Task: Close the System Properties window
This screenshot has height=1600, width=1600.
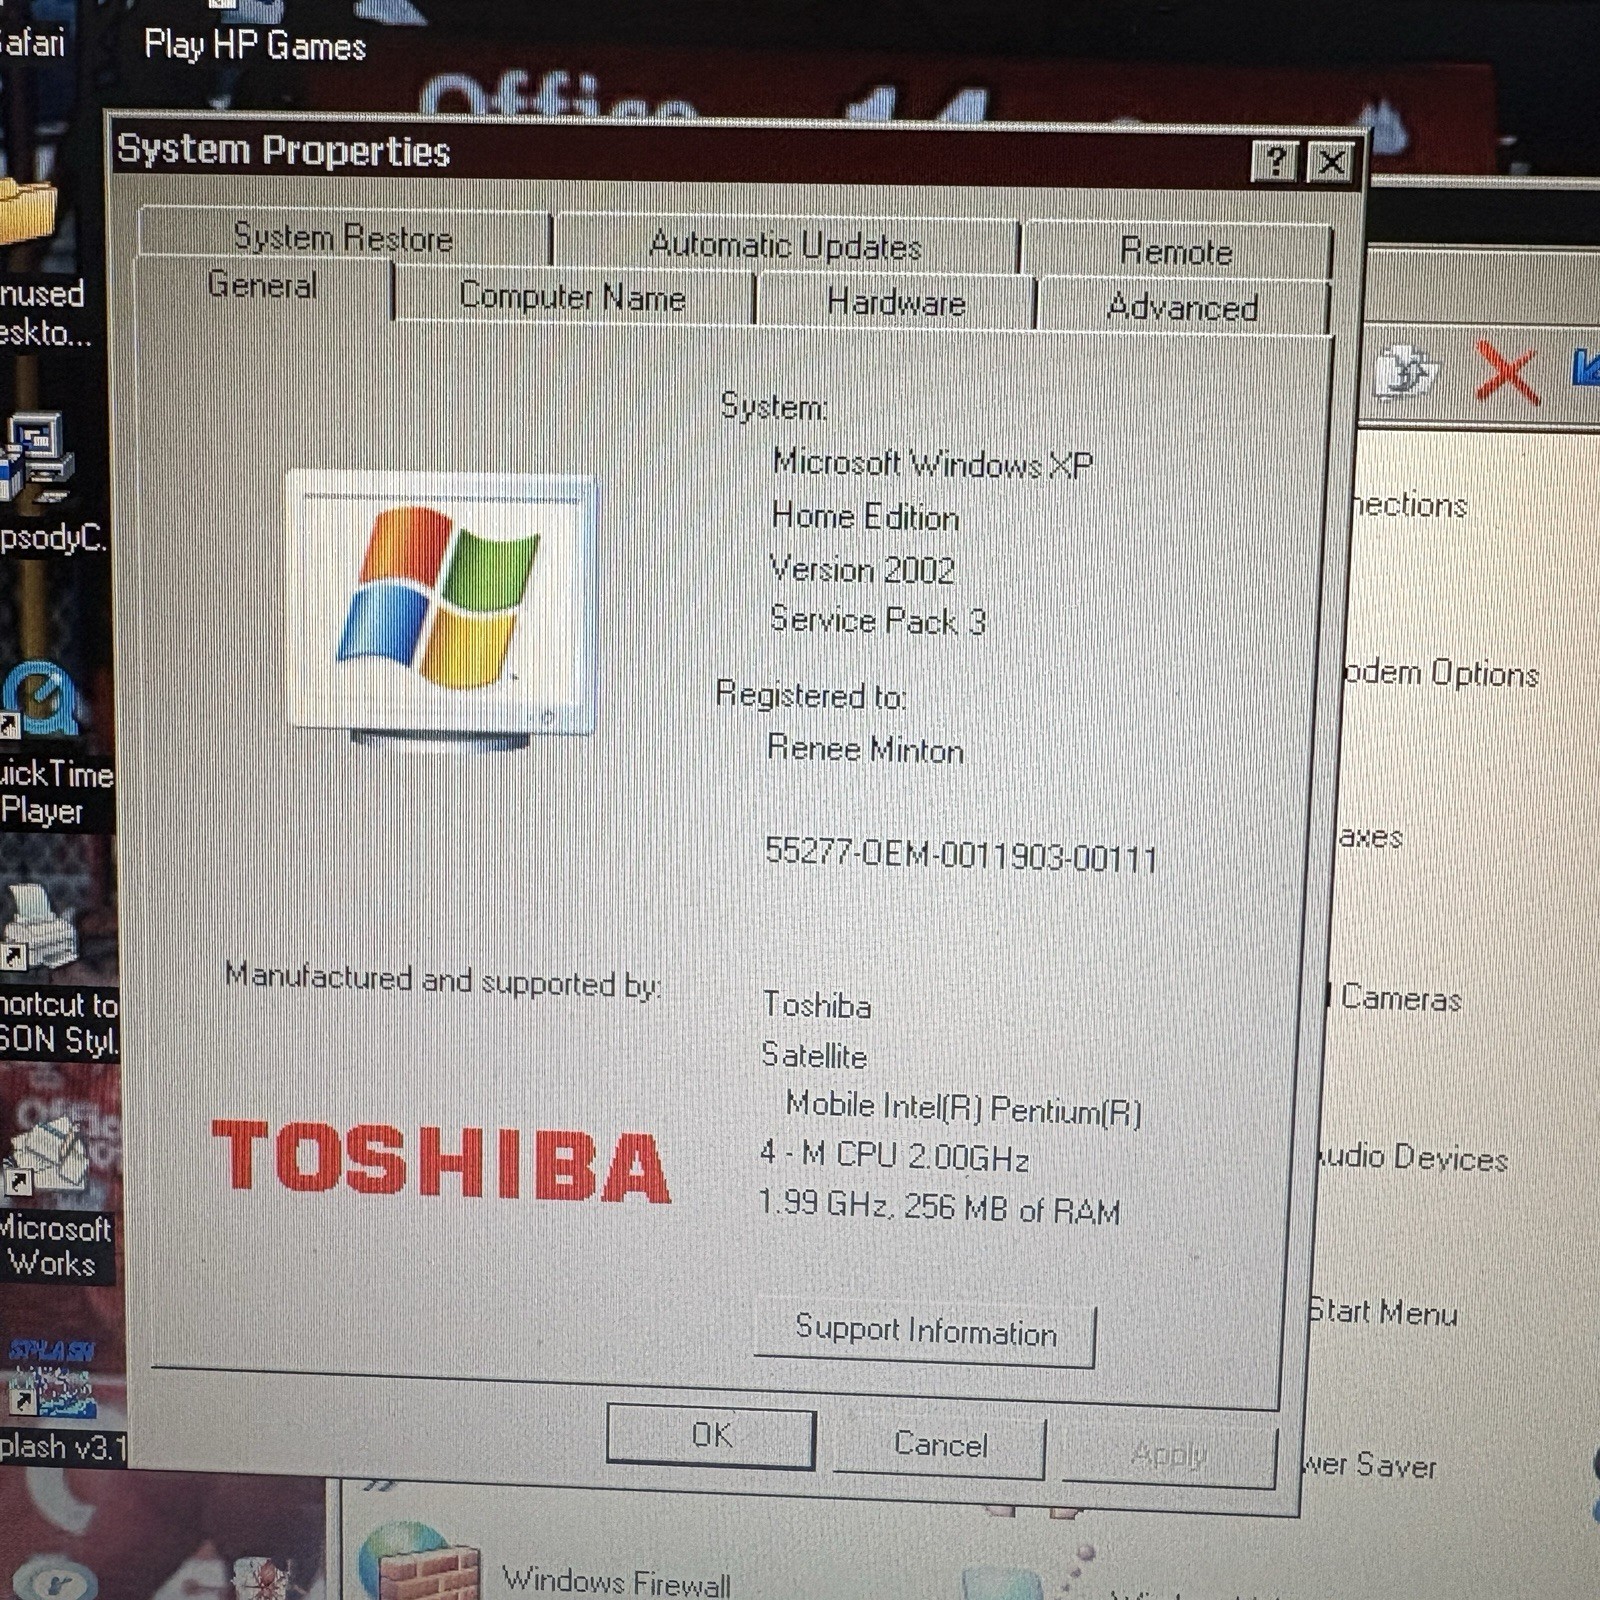Action: tap(1331, 163)
